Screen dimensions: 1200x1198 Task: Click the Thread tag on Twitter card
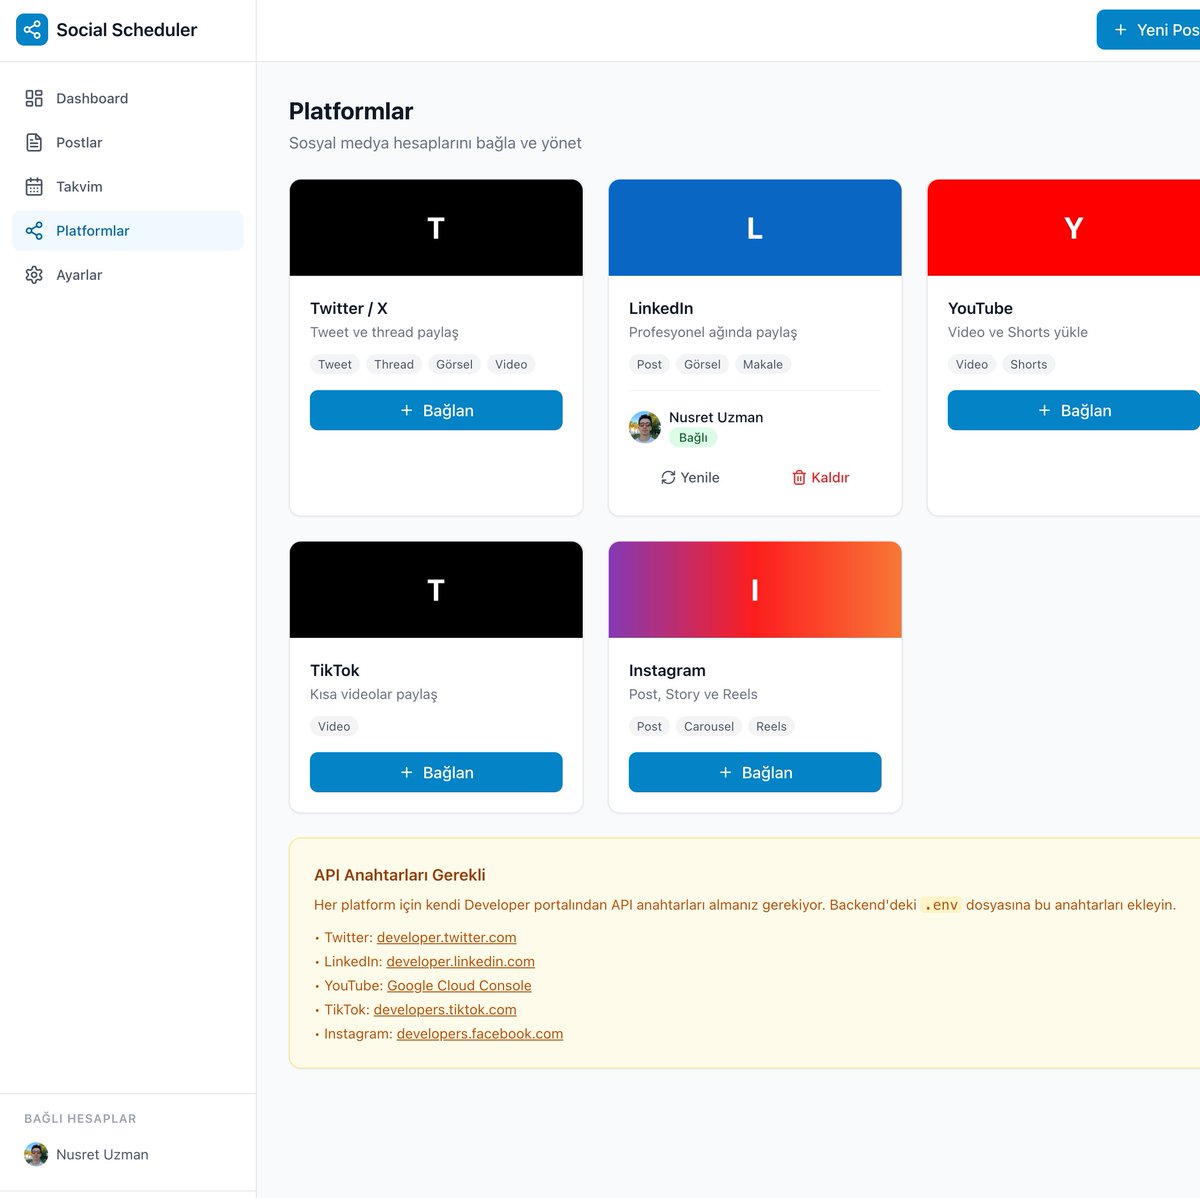[x=394, y=364]
